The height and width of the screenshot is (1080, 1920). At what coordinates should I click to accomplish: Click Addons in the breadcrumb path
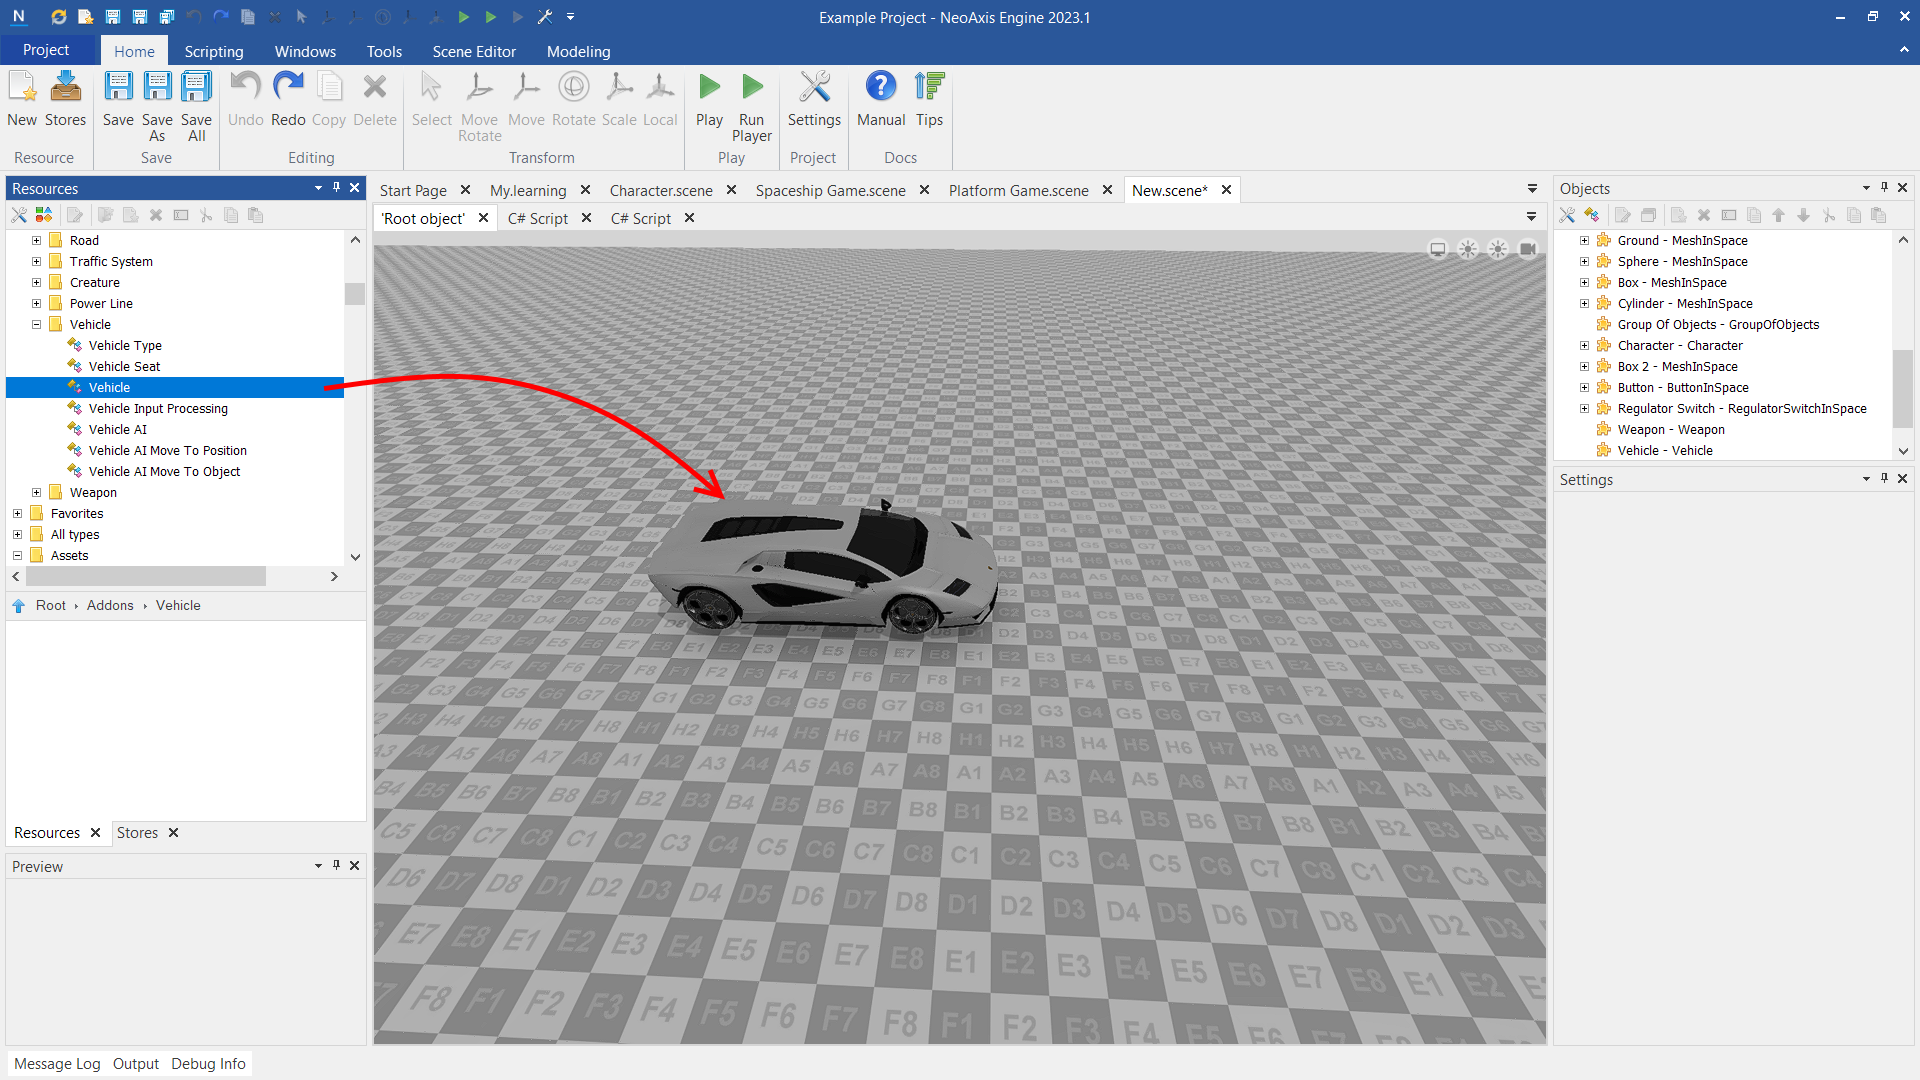click(110, 605)
